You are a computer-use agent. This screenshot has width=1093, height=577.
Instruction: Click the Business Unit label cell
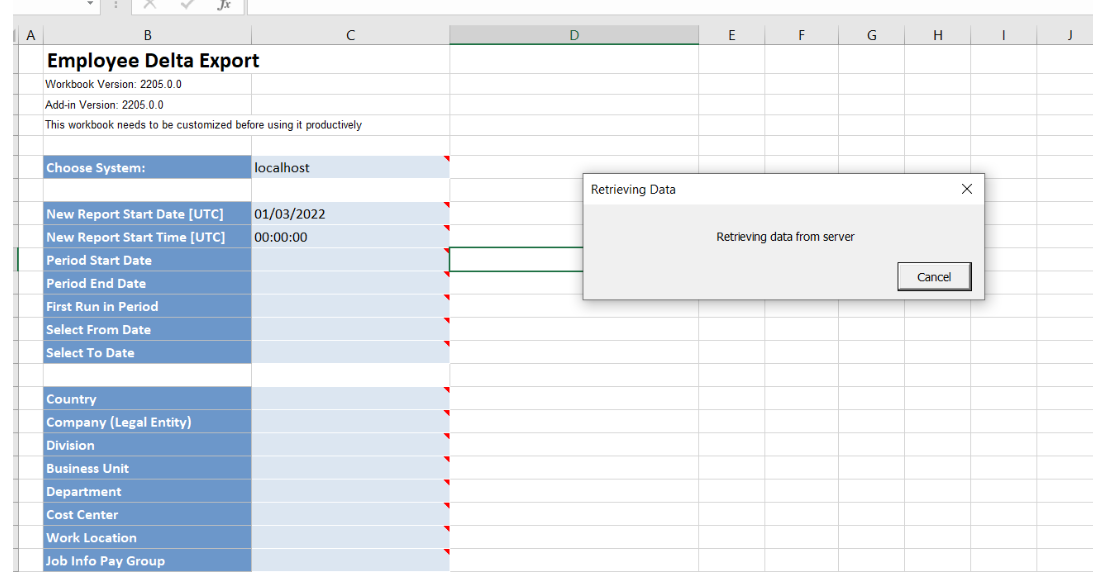click(147, 468)
